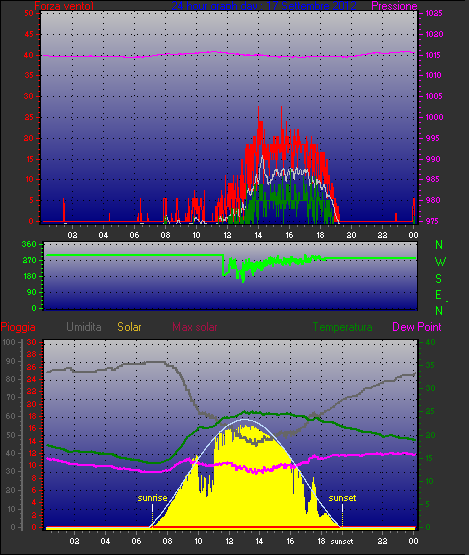Click the 360 degree axis label

click(x=29, y=244)
